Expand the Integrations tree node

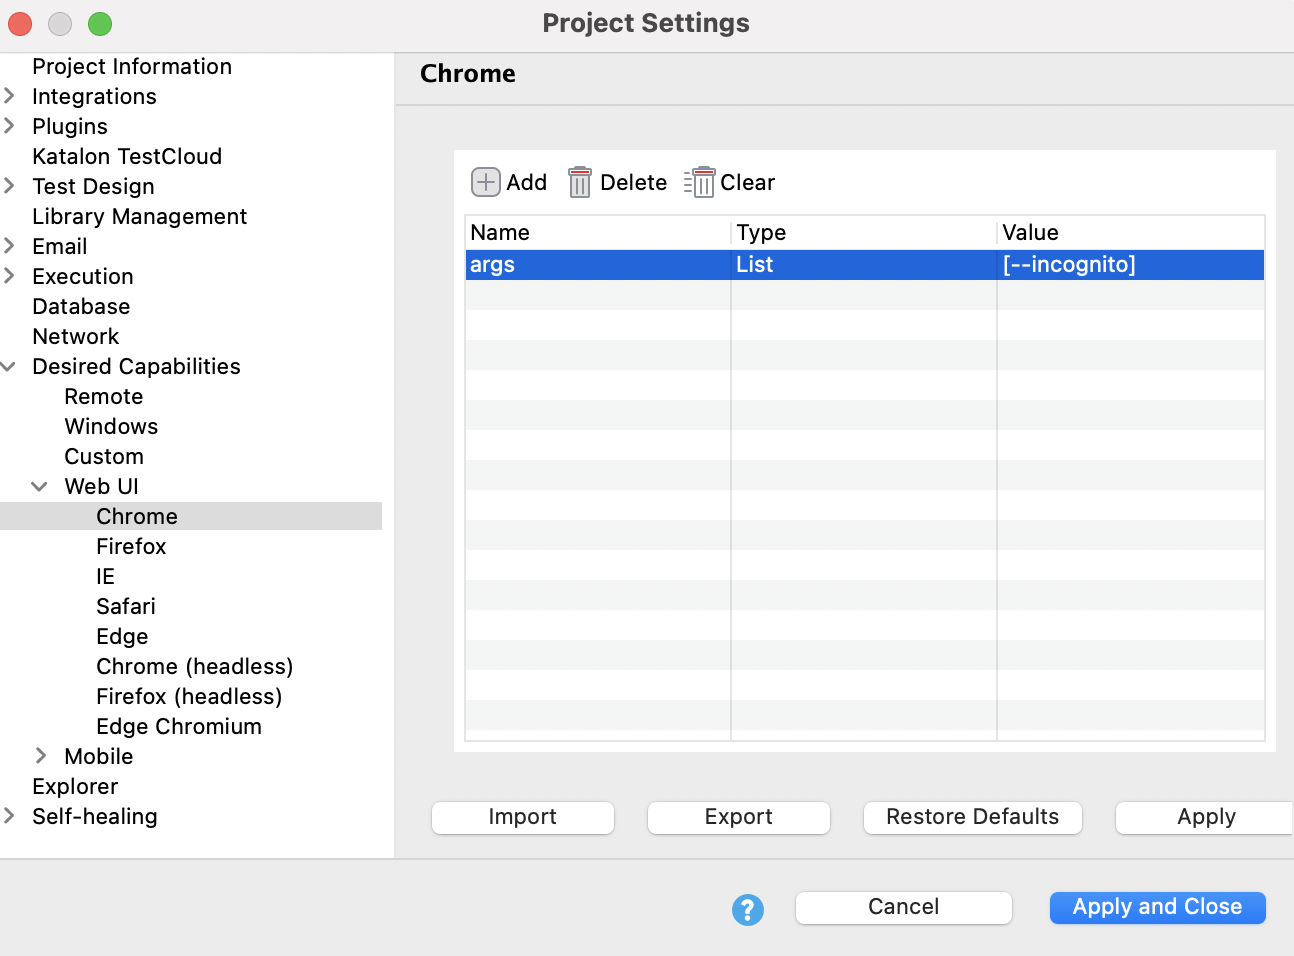[x=10, y=96]
